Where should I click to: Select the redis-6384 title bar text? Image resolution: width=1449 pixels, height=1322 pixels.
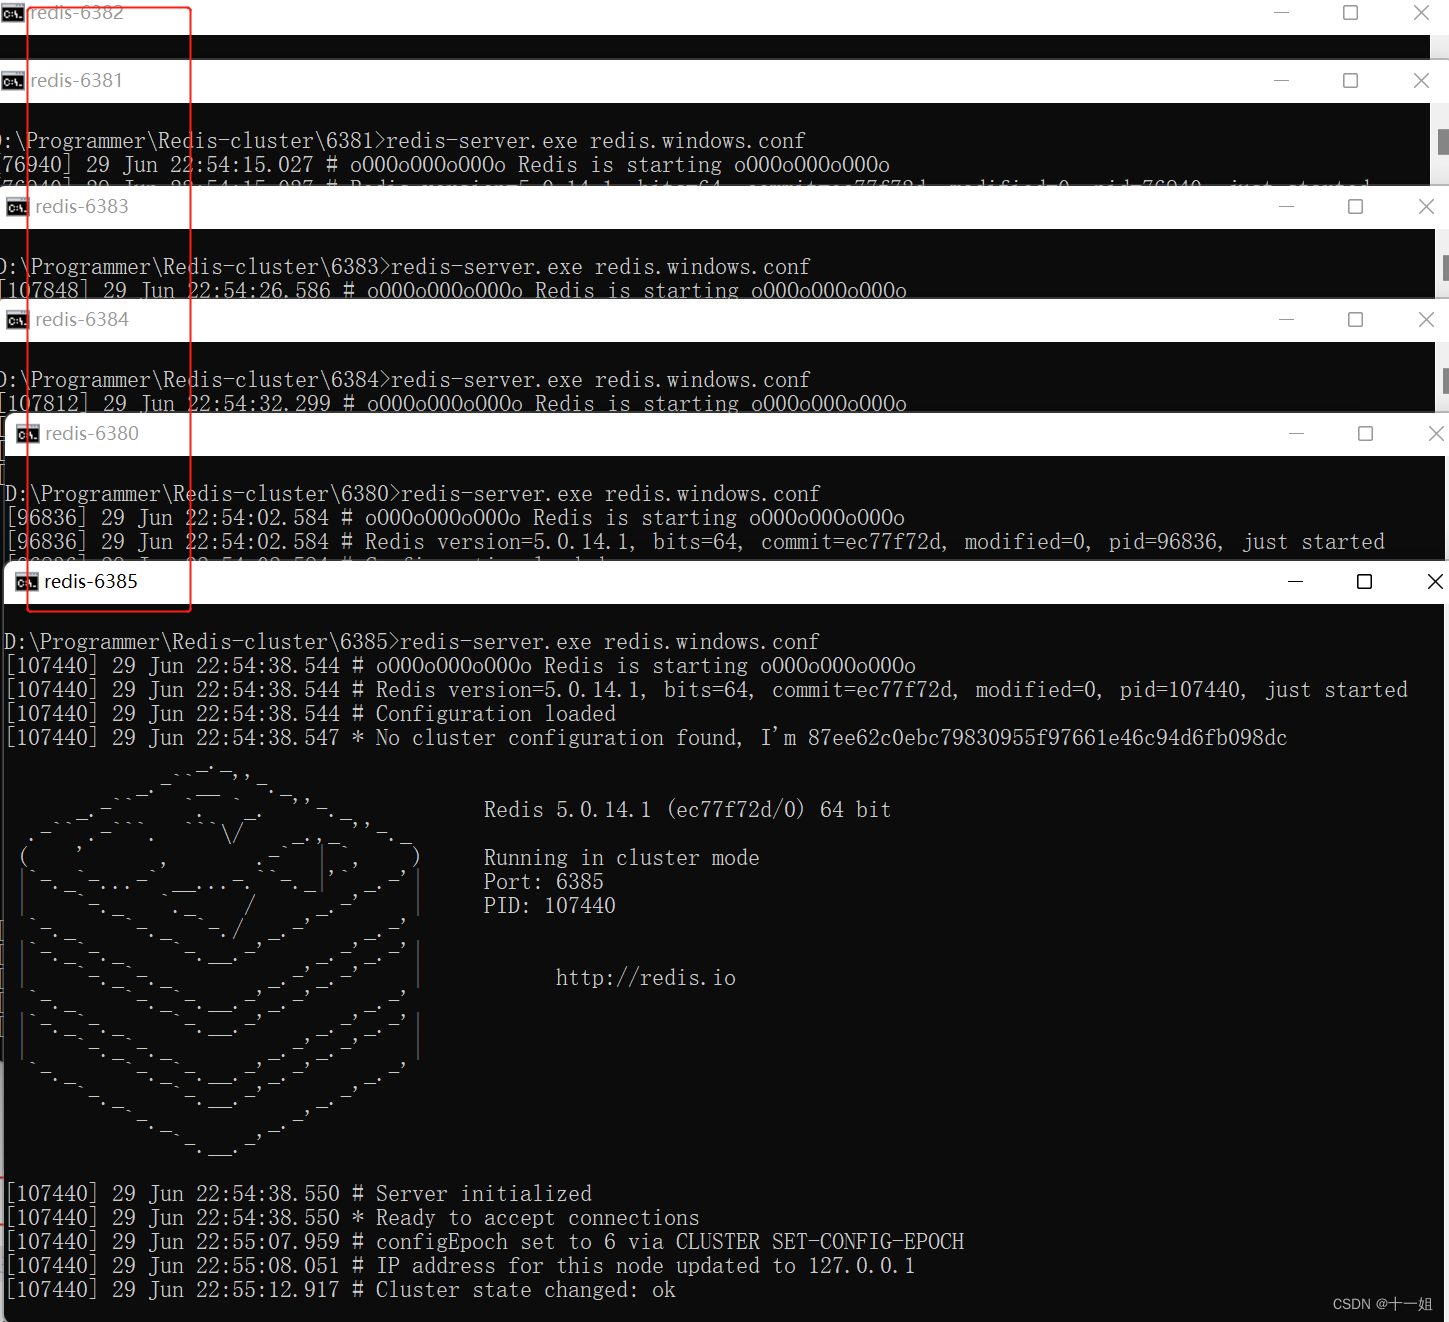tap(82, 319)
